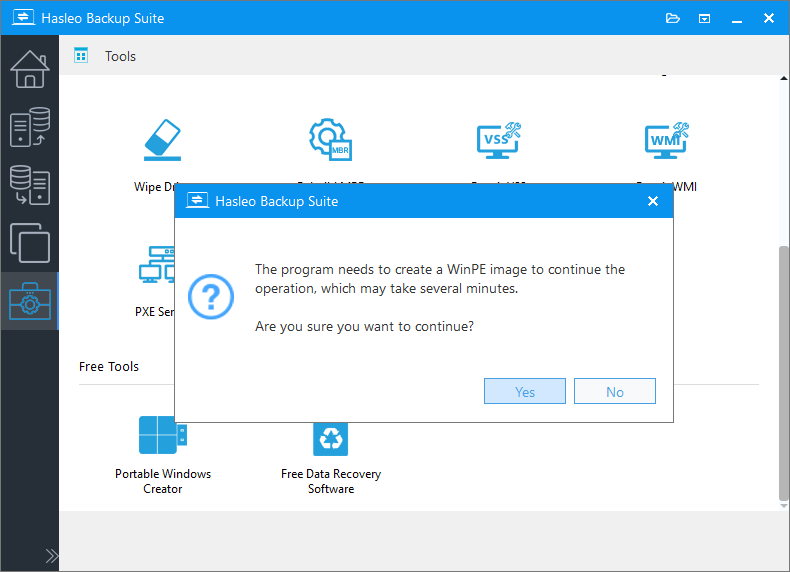790x572 pixels.
Task: Click the VSS repair tool icon
Action: click(499, 140)
